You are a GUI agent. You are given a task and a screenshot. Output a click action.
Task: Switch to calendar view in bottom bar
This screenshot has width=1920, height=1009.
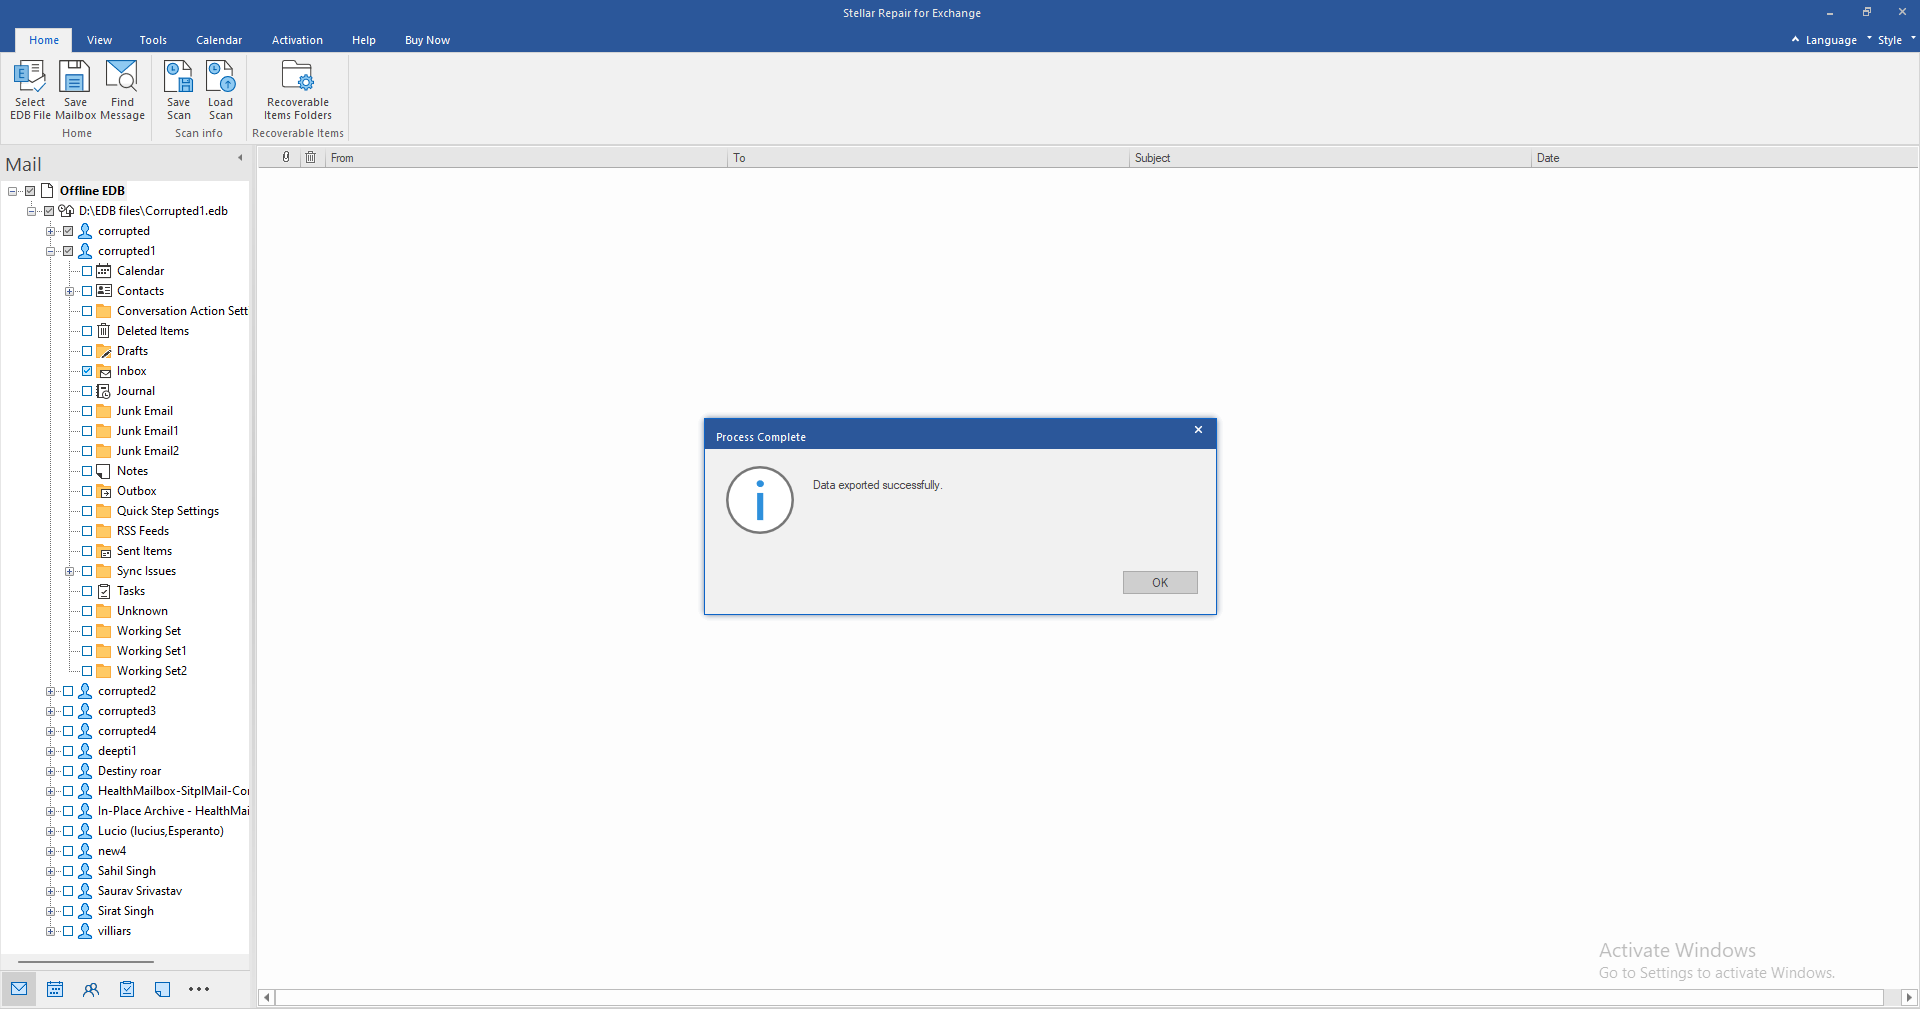55,989
